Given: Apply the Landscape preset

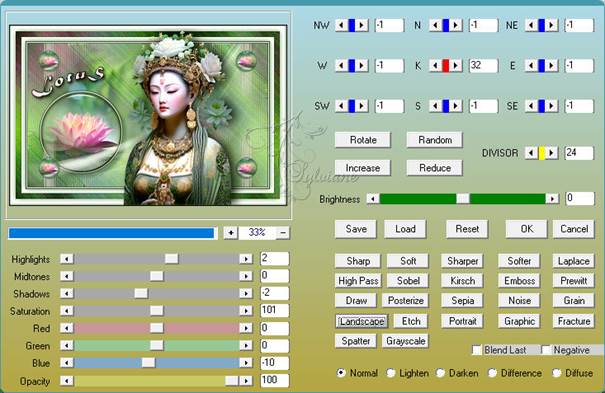Looking at the screenshot, I should coord(362,321).
